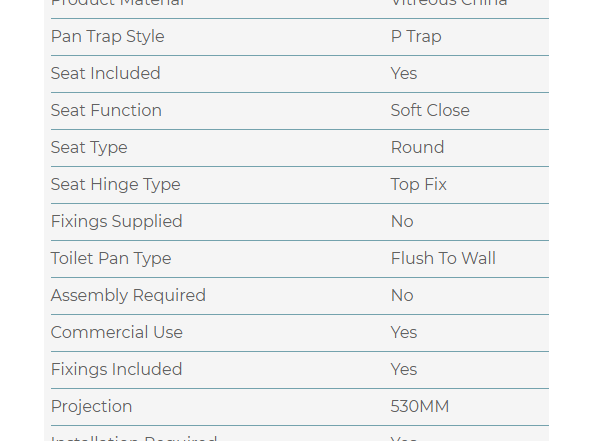
Task: Click the "Seat Included" row label
Action: coord(105,74)
